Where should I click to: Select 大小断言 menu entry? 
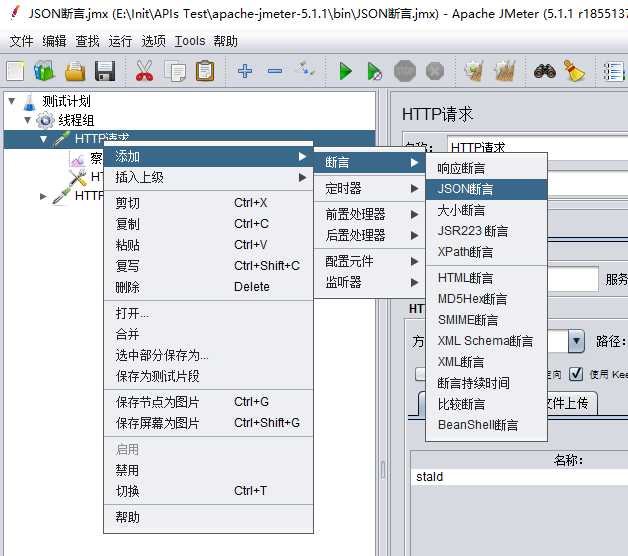coord(486,210)
